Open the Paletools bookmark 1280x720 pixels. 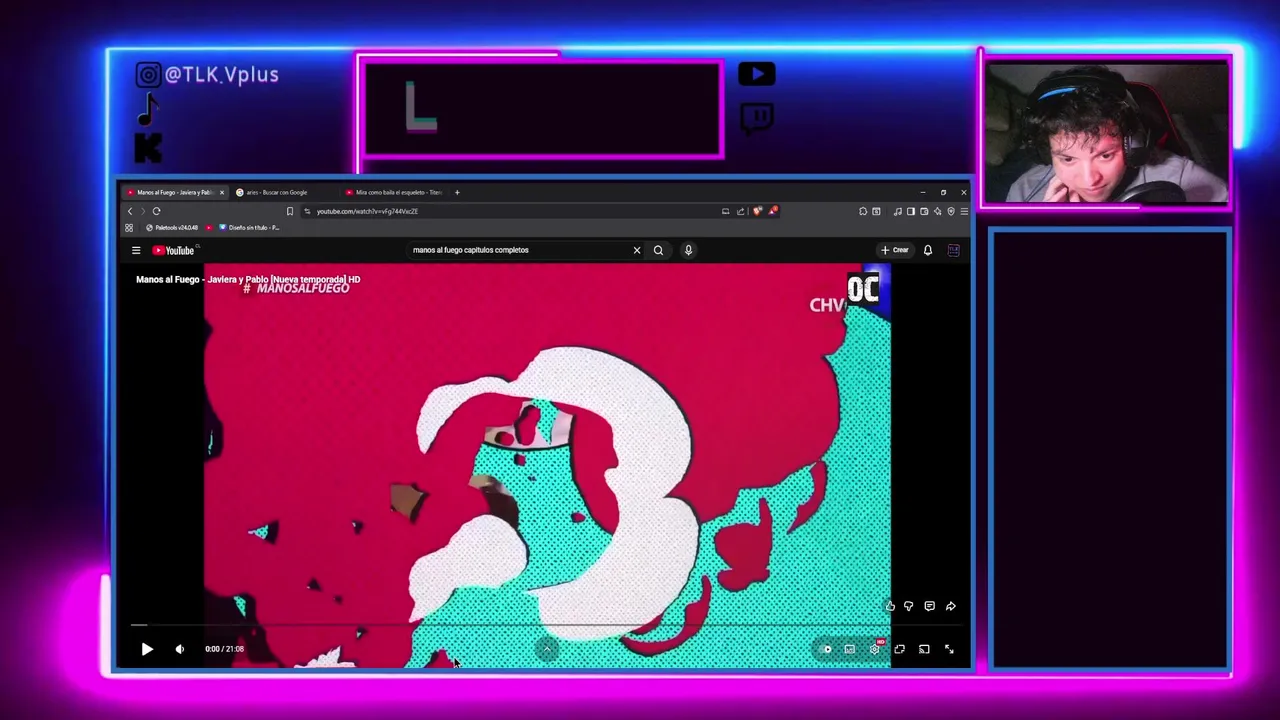click(172, 228)
